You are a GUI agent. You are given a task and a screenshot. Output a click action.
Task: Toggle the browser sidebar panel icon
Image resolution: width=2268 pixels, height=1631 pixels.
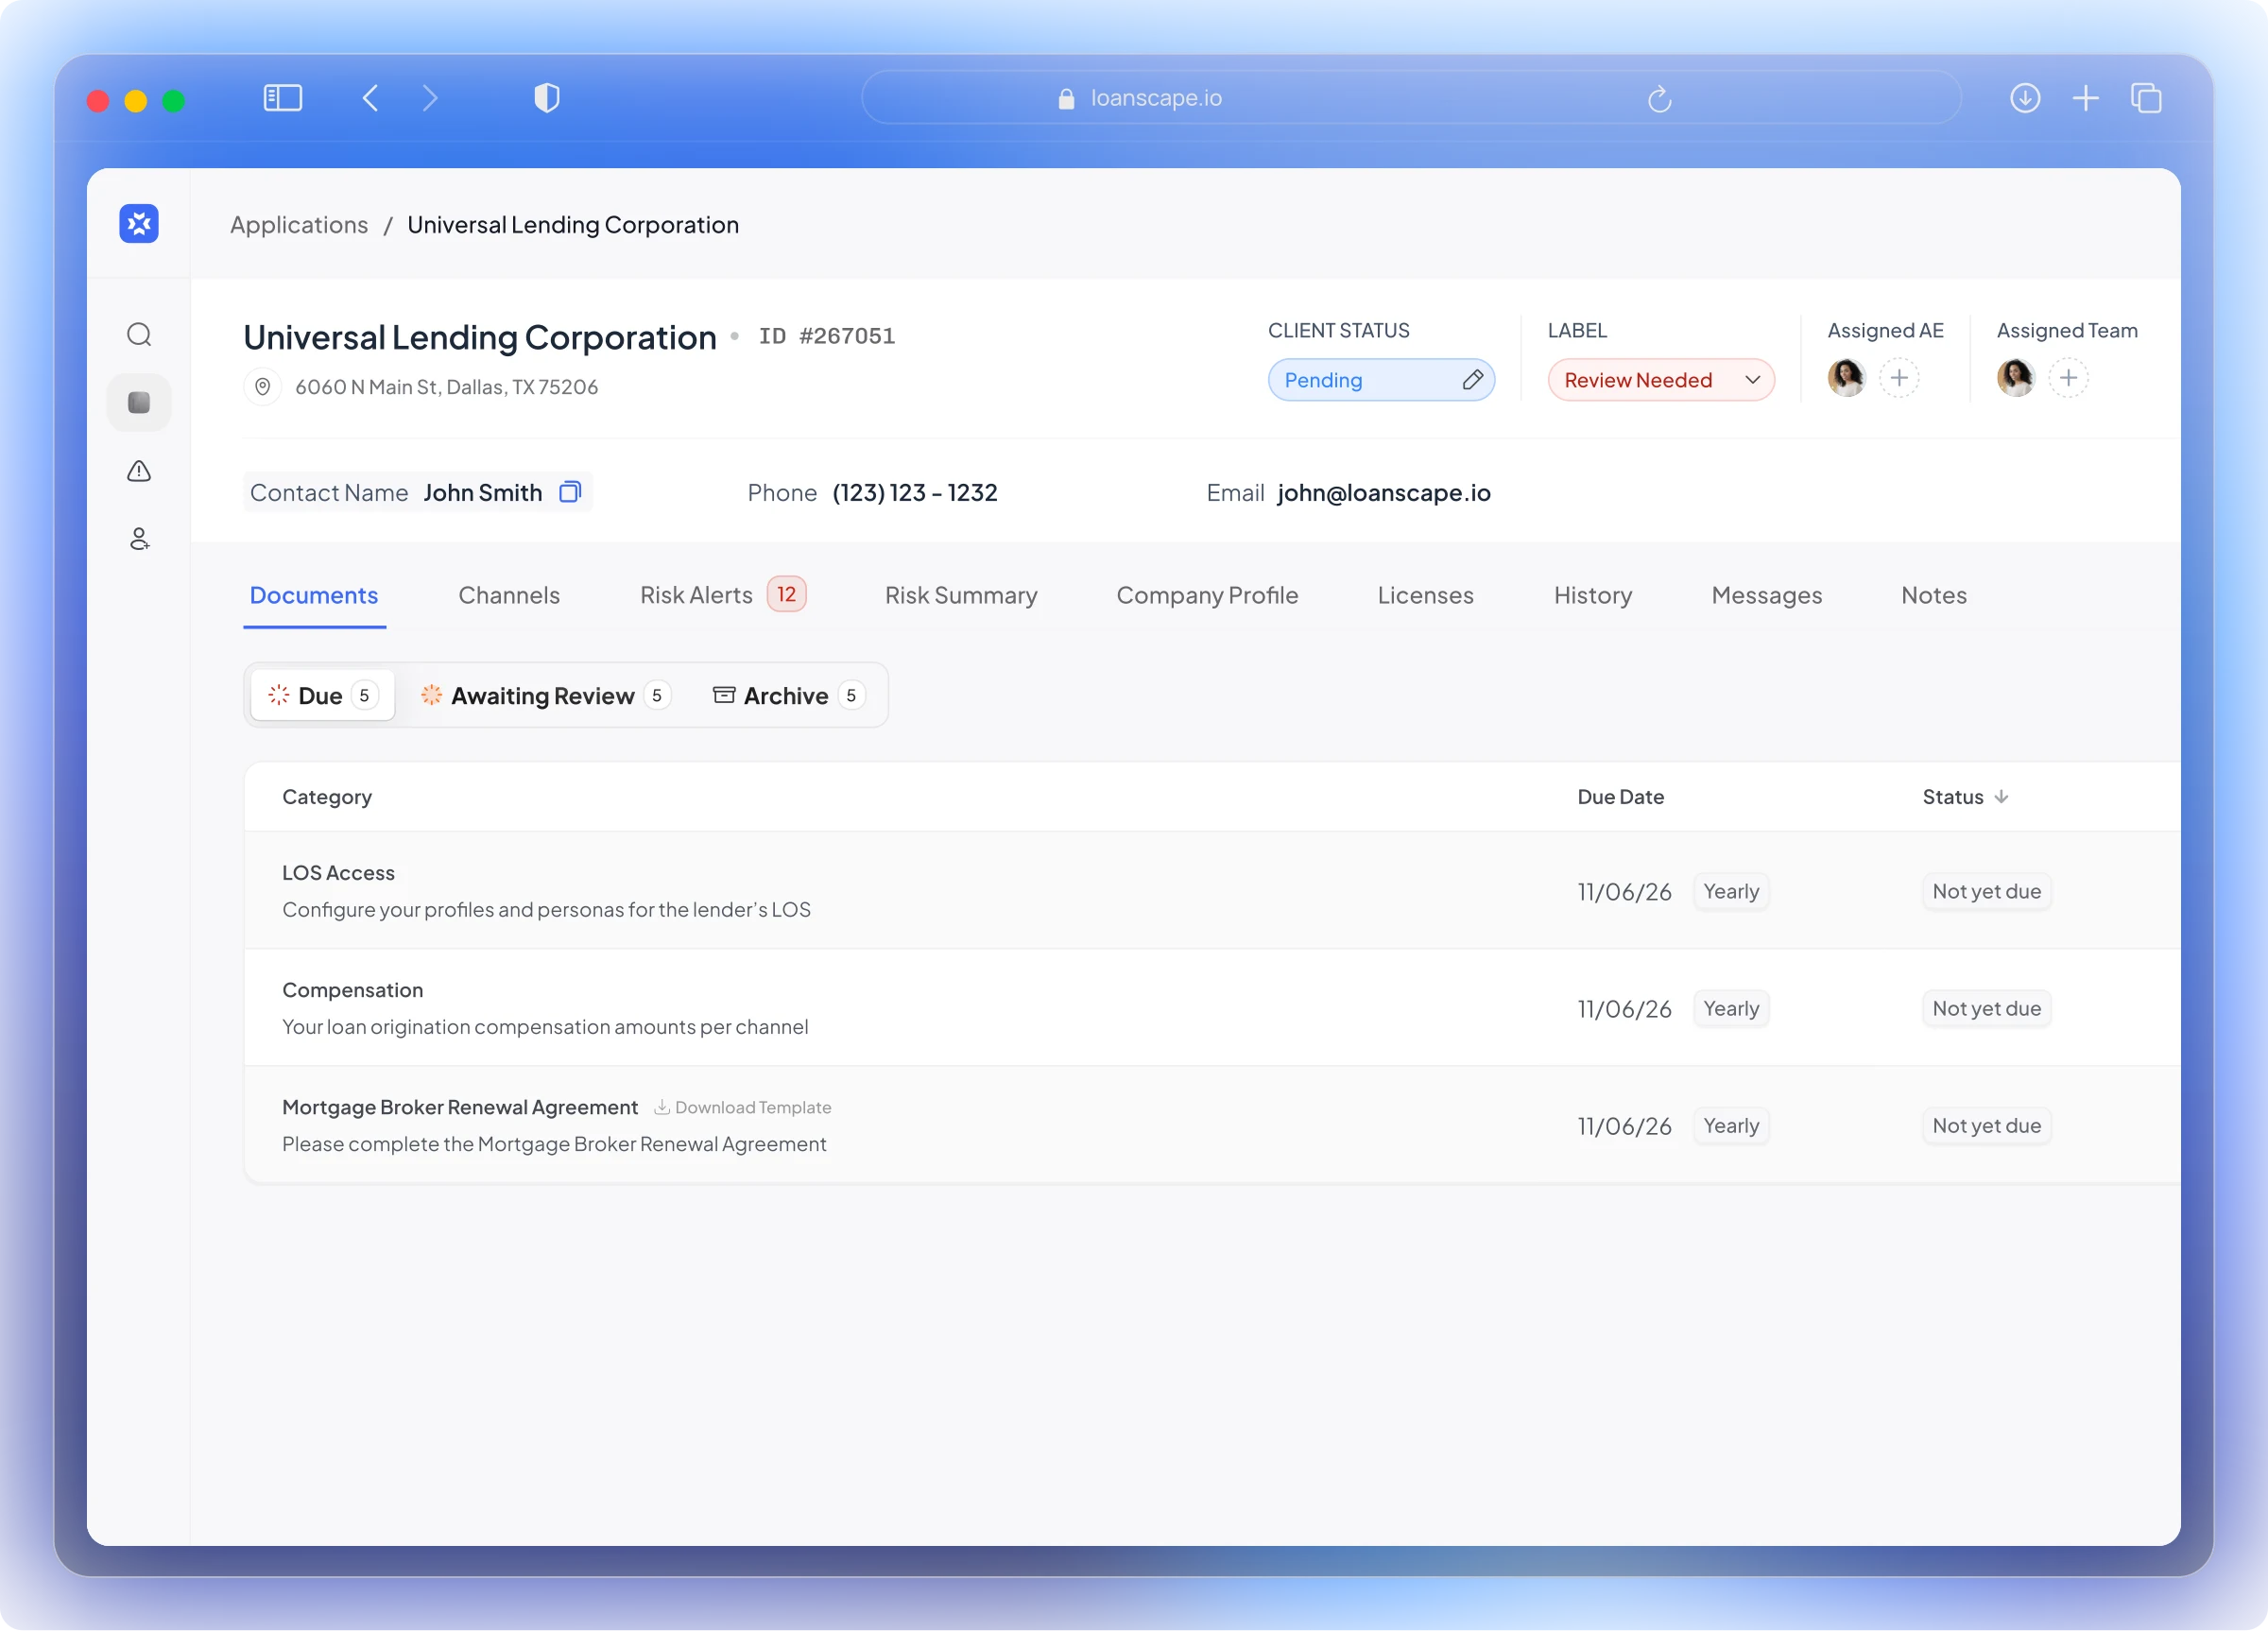(x=283, y=98)
